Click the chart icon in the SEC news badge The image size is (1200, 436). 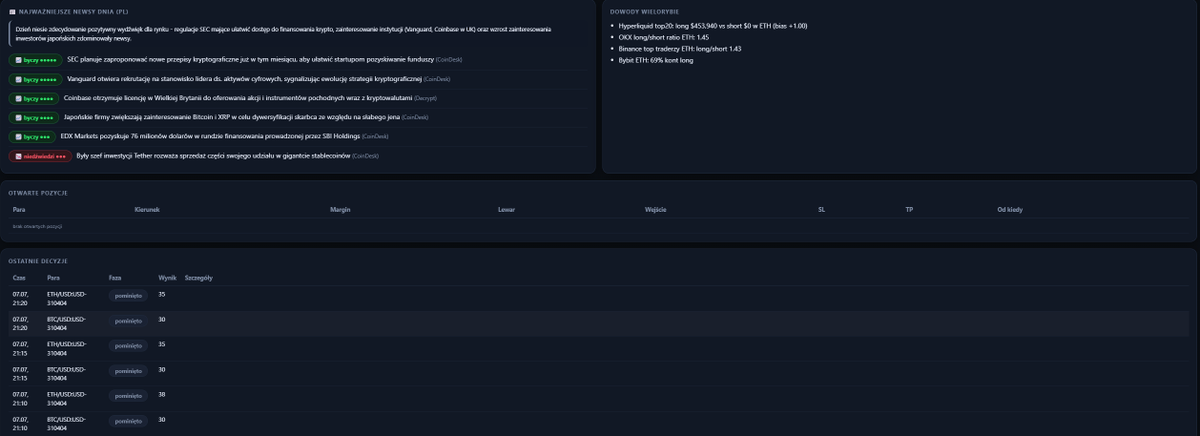coord(18,60)
